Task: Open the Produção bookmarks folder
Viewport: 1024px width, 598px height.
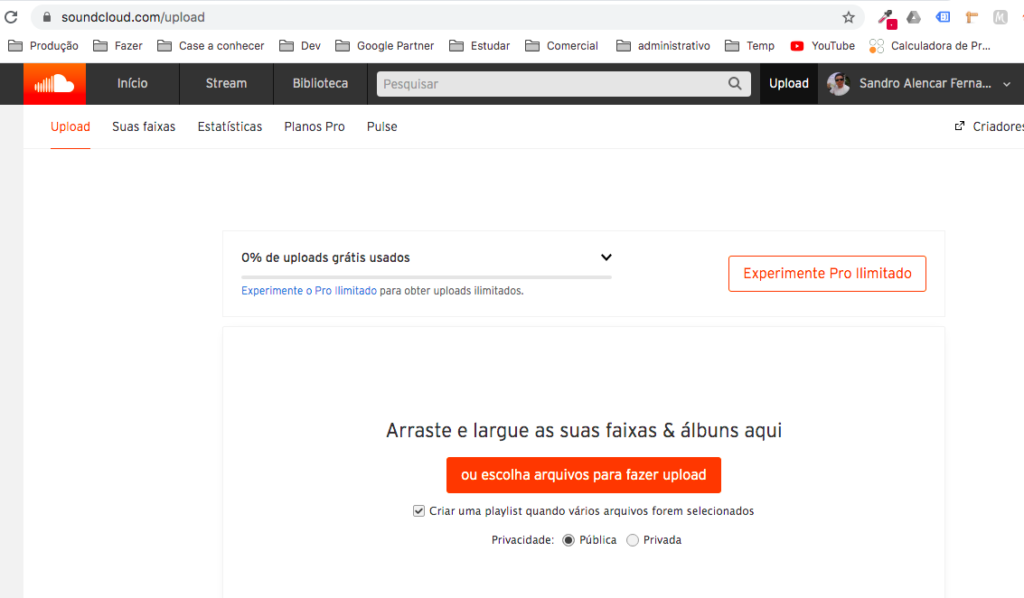Action: pos(44,45)
